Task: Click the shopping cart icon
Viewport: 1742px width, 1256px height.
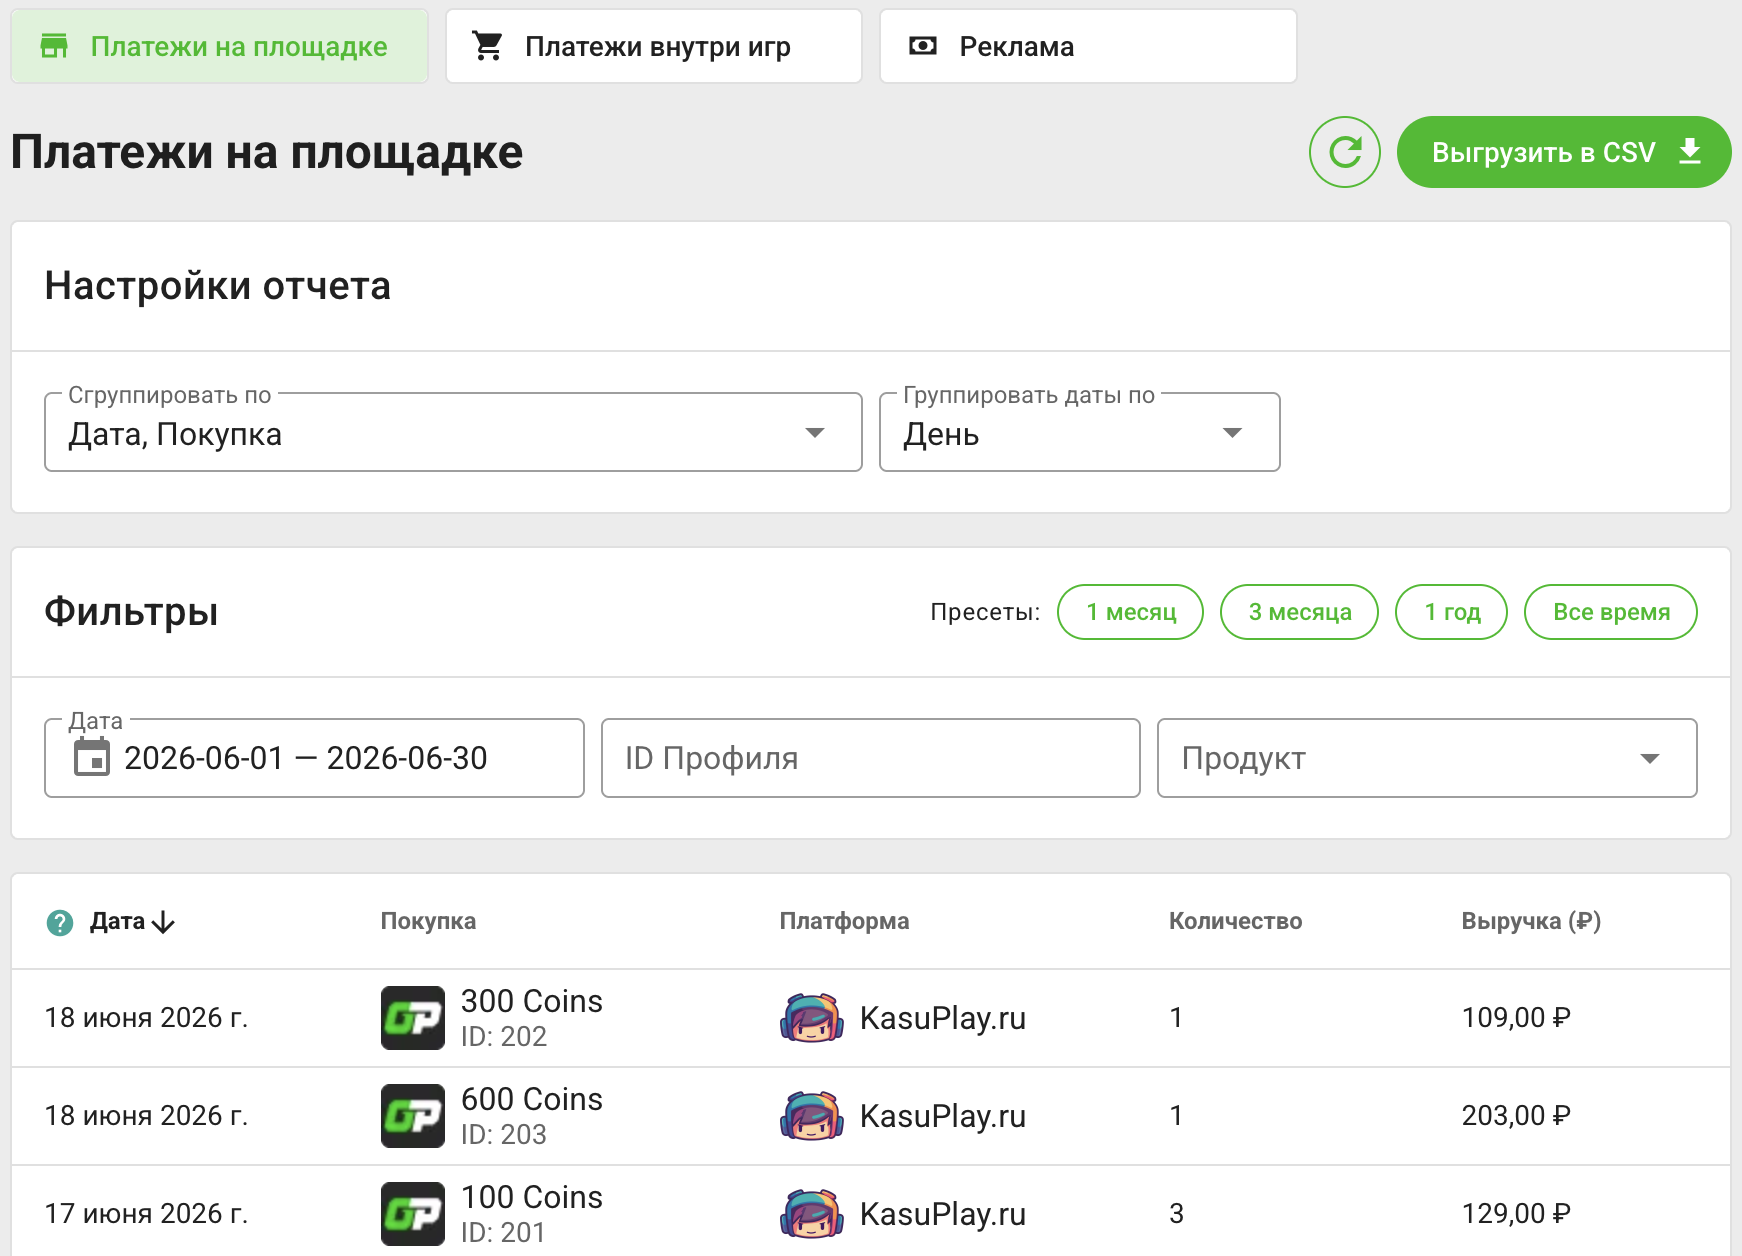Action: [488, 46]
